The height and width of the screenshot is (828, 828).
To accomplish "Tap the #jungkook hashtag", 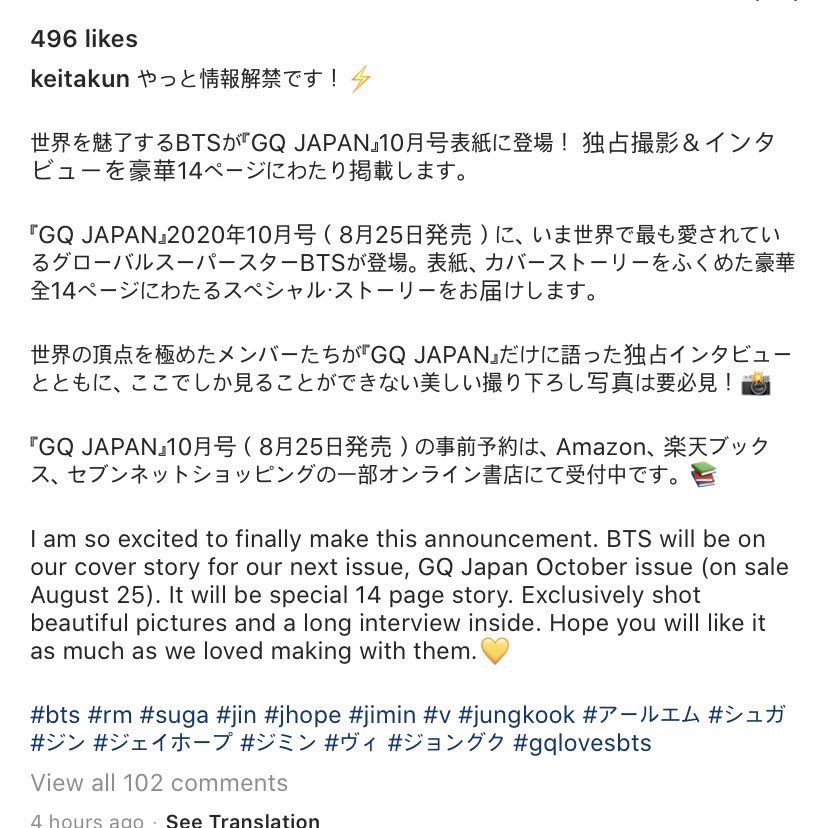I will tap(516, 716).
